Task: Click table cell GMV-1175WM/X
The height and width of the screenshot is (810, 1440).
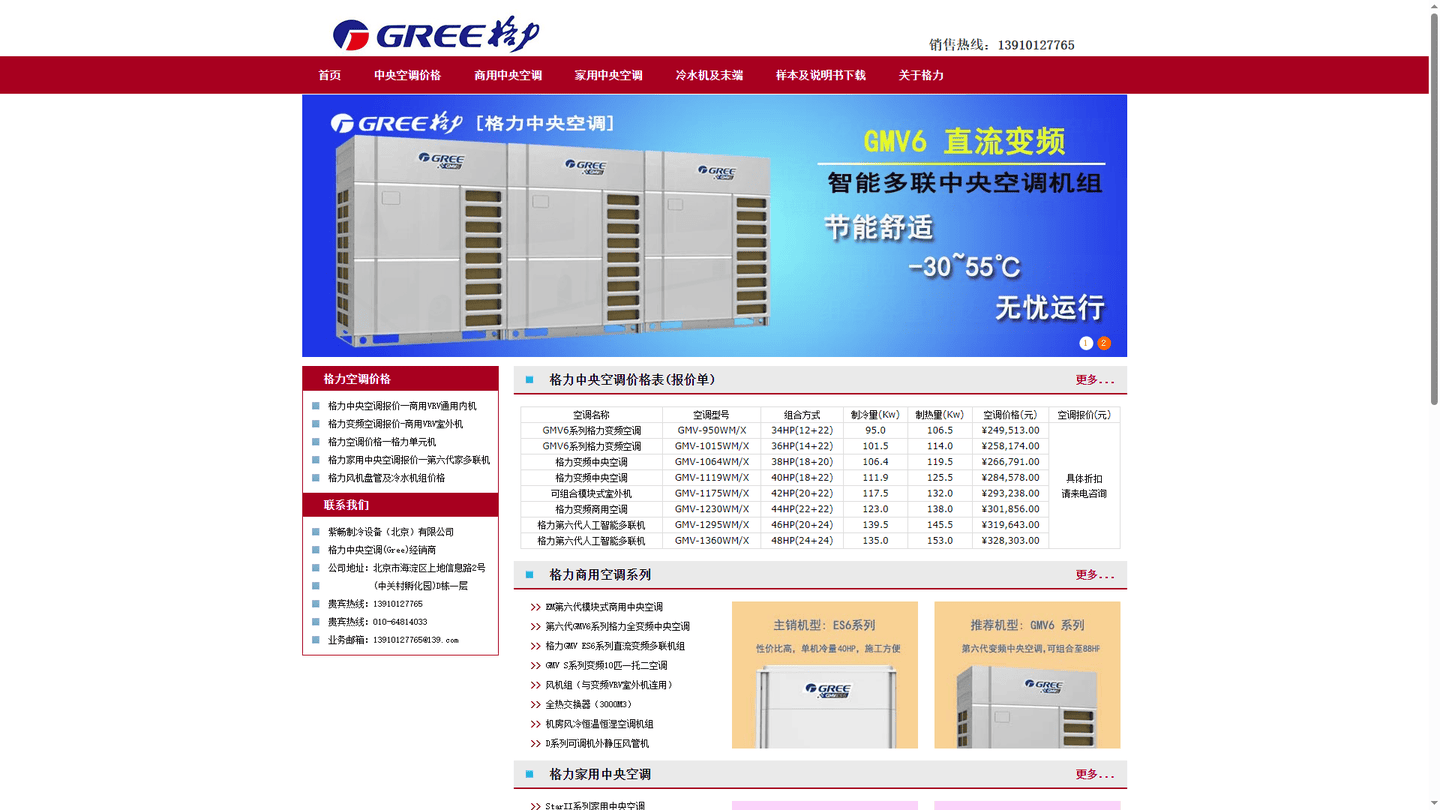Action: tap(711, 493)
